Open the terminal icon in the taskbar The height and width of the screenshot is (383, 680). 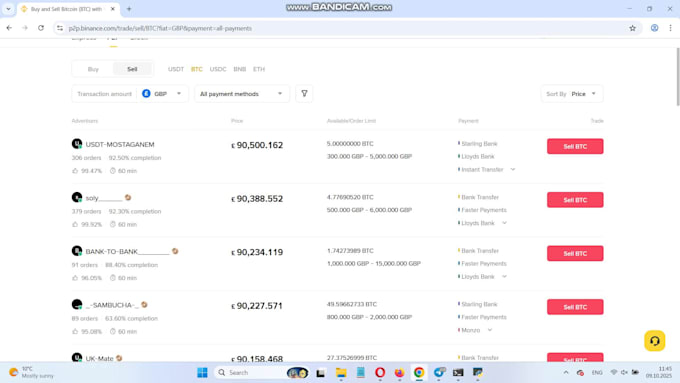458,373
